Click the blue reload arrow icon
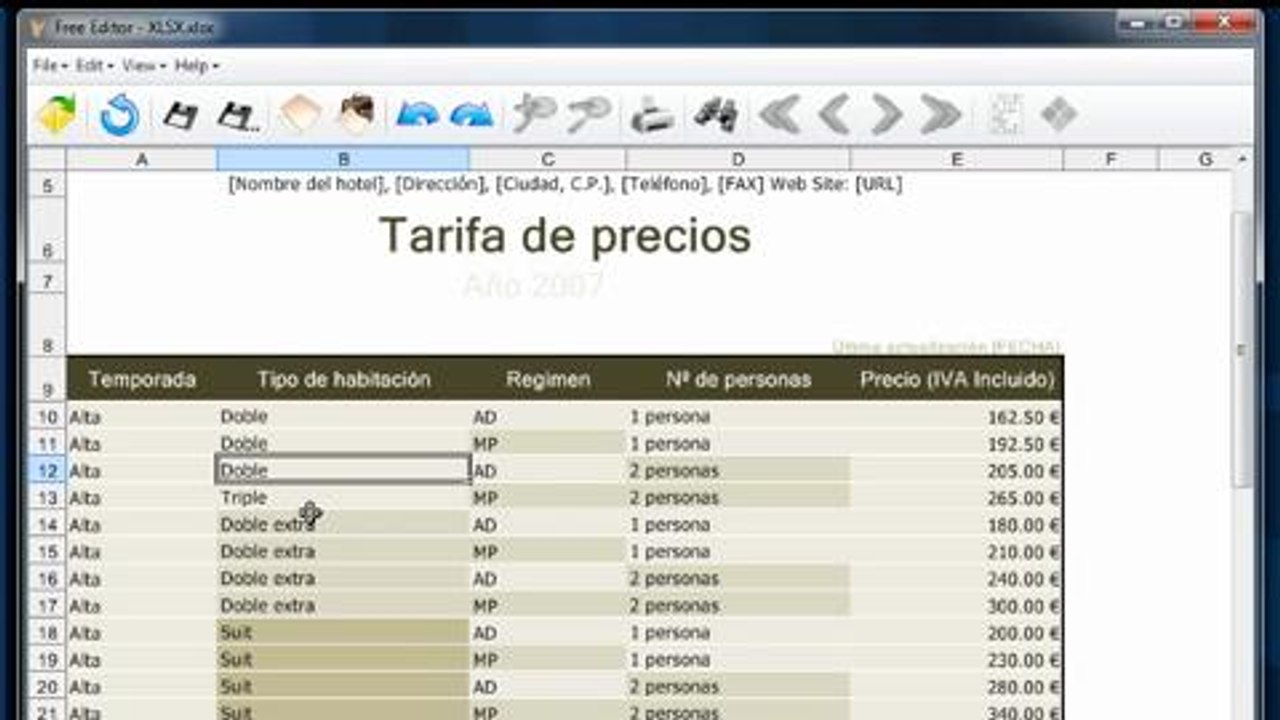Image resolution: width=1280 pixels, height=720 pixels. coord(119,115)
